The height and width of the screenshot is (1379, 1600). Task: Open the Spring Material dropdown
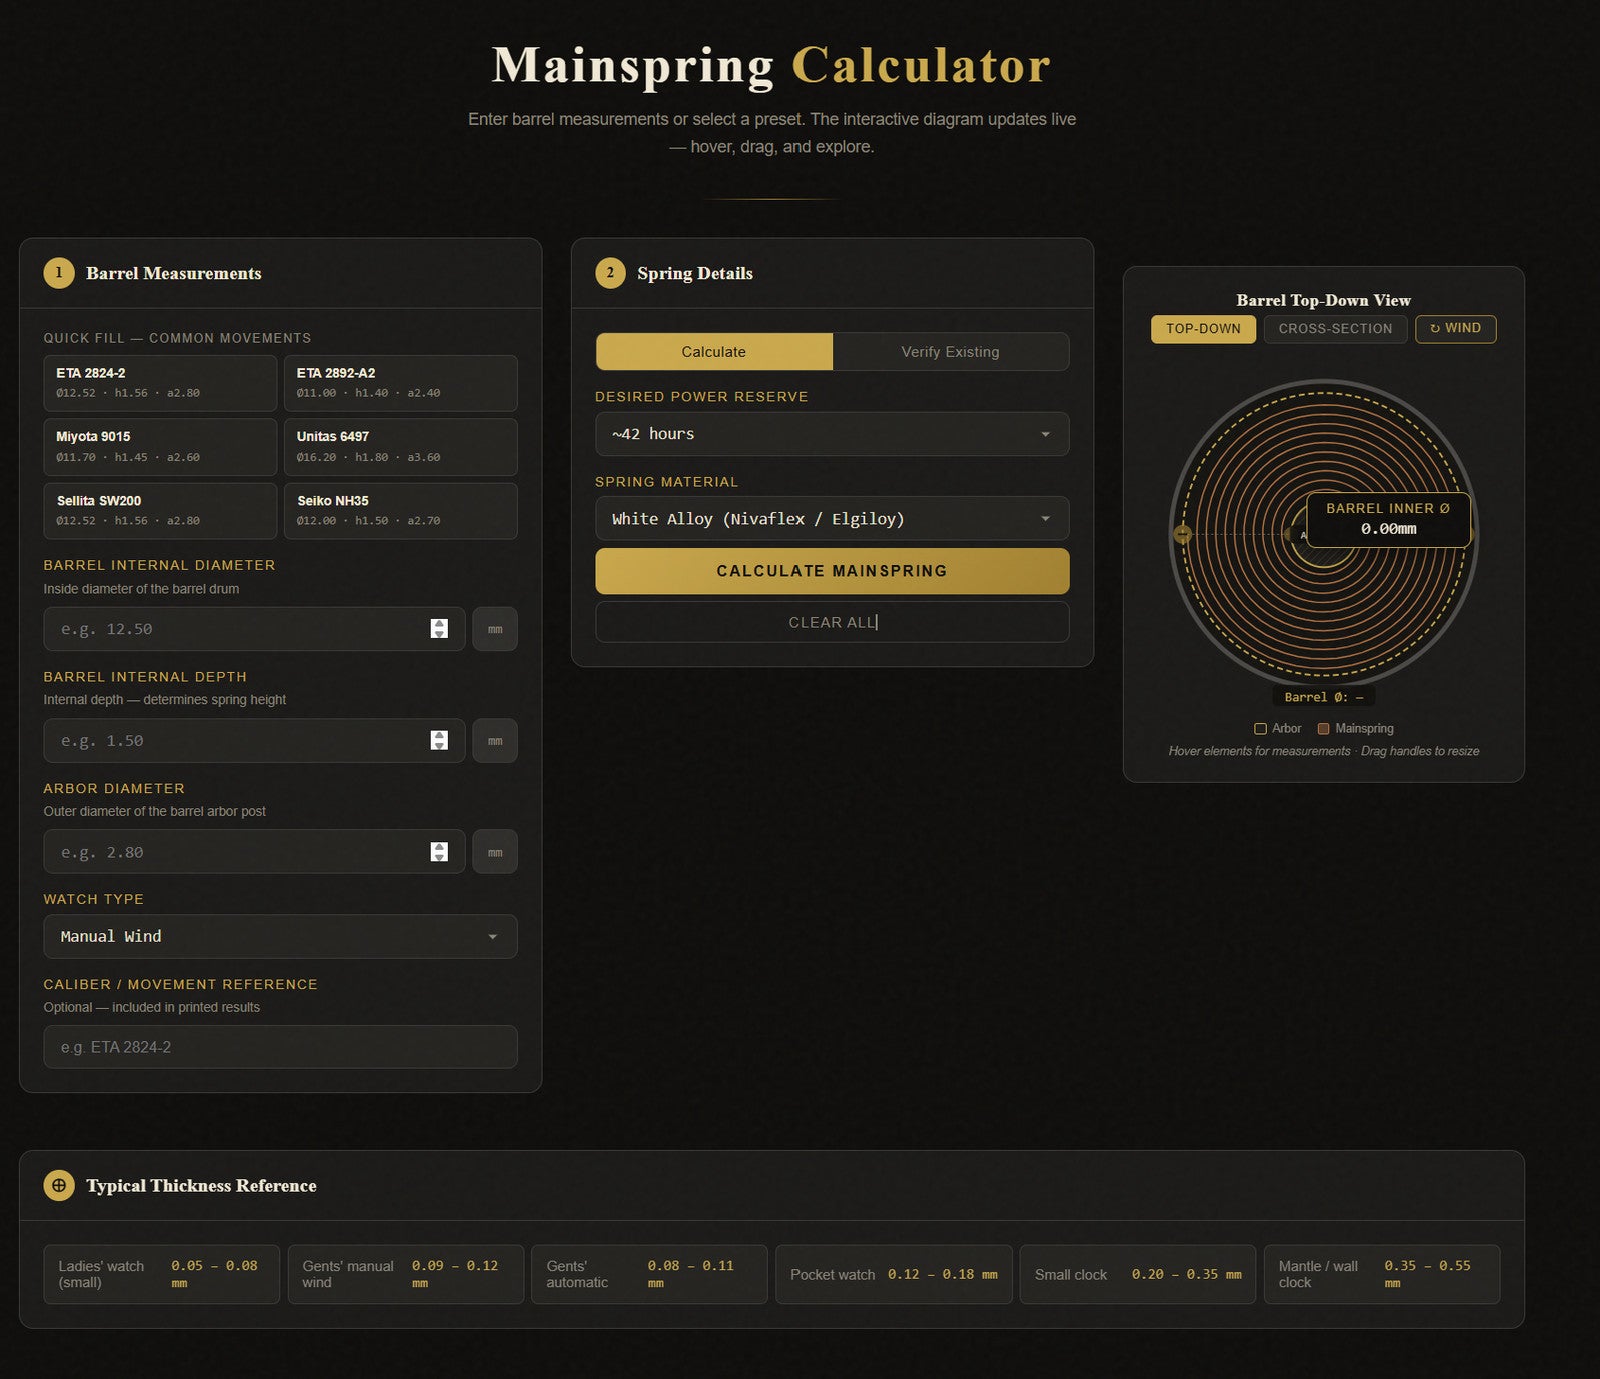(x=832, y=519)
